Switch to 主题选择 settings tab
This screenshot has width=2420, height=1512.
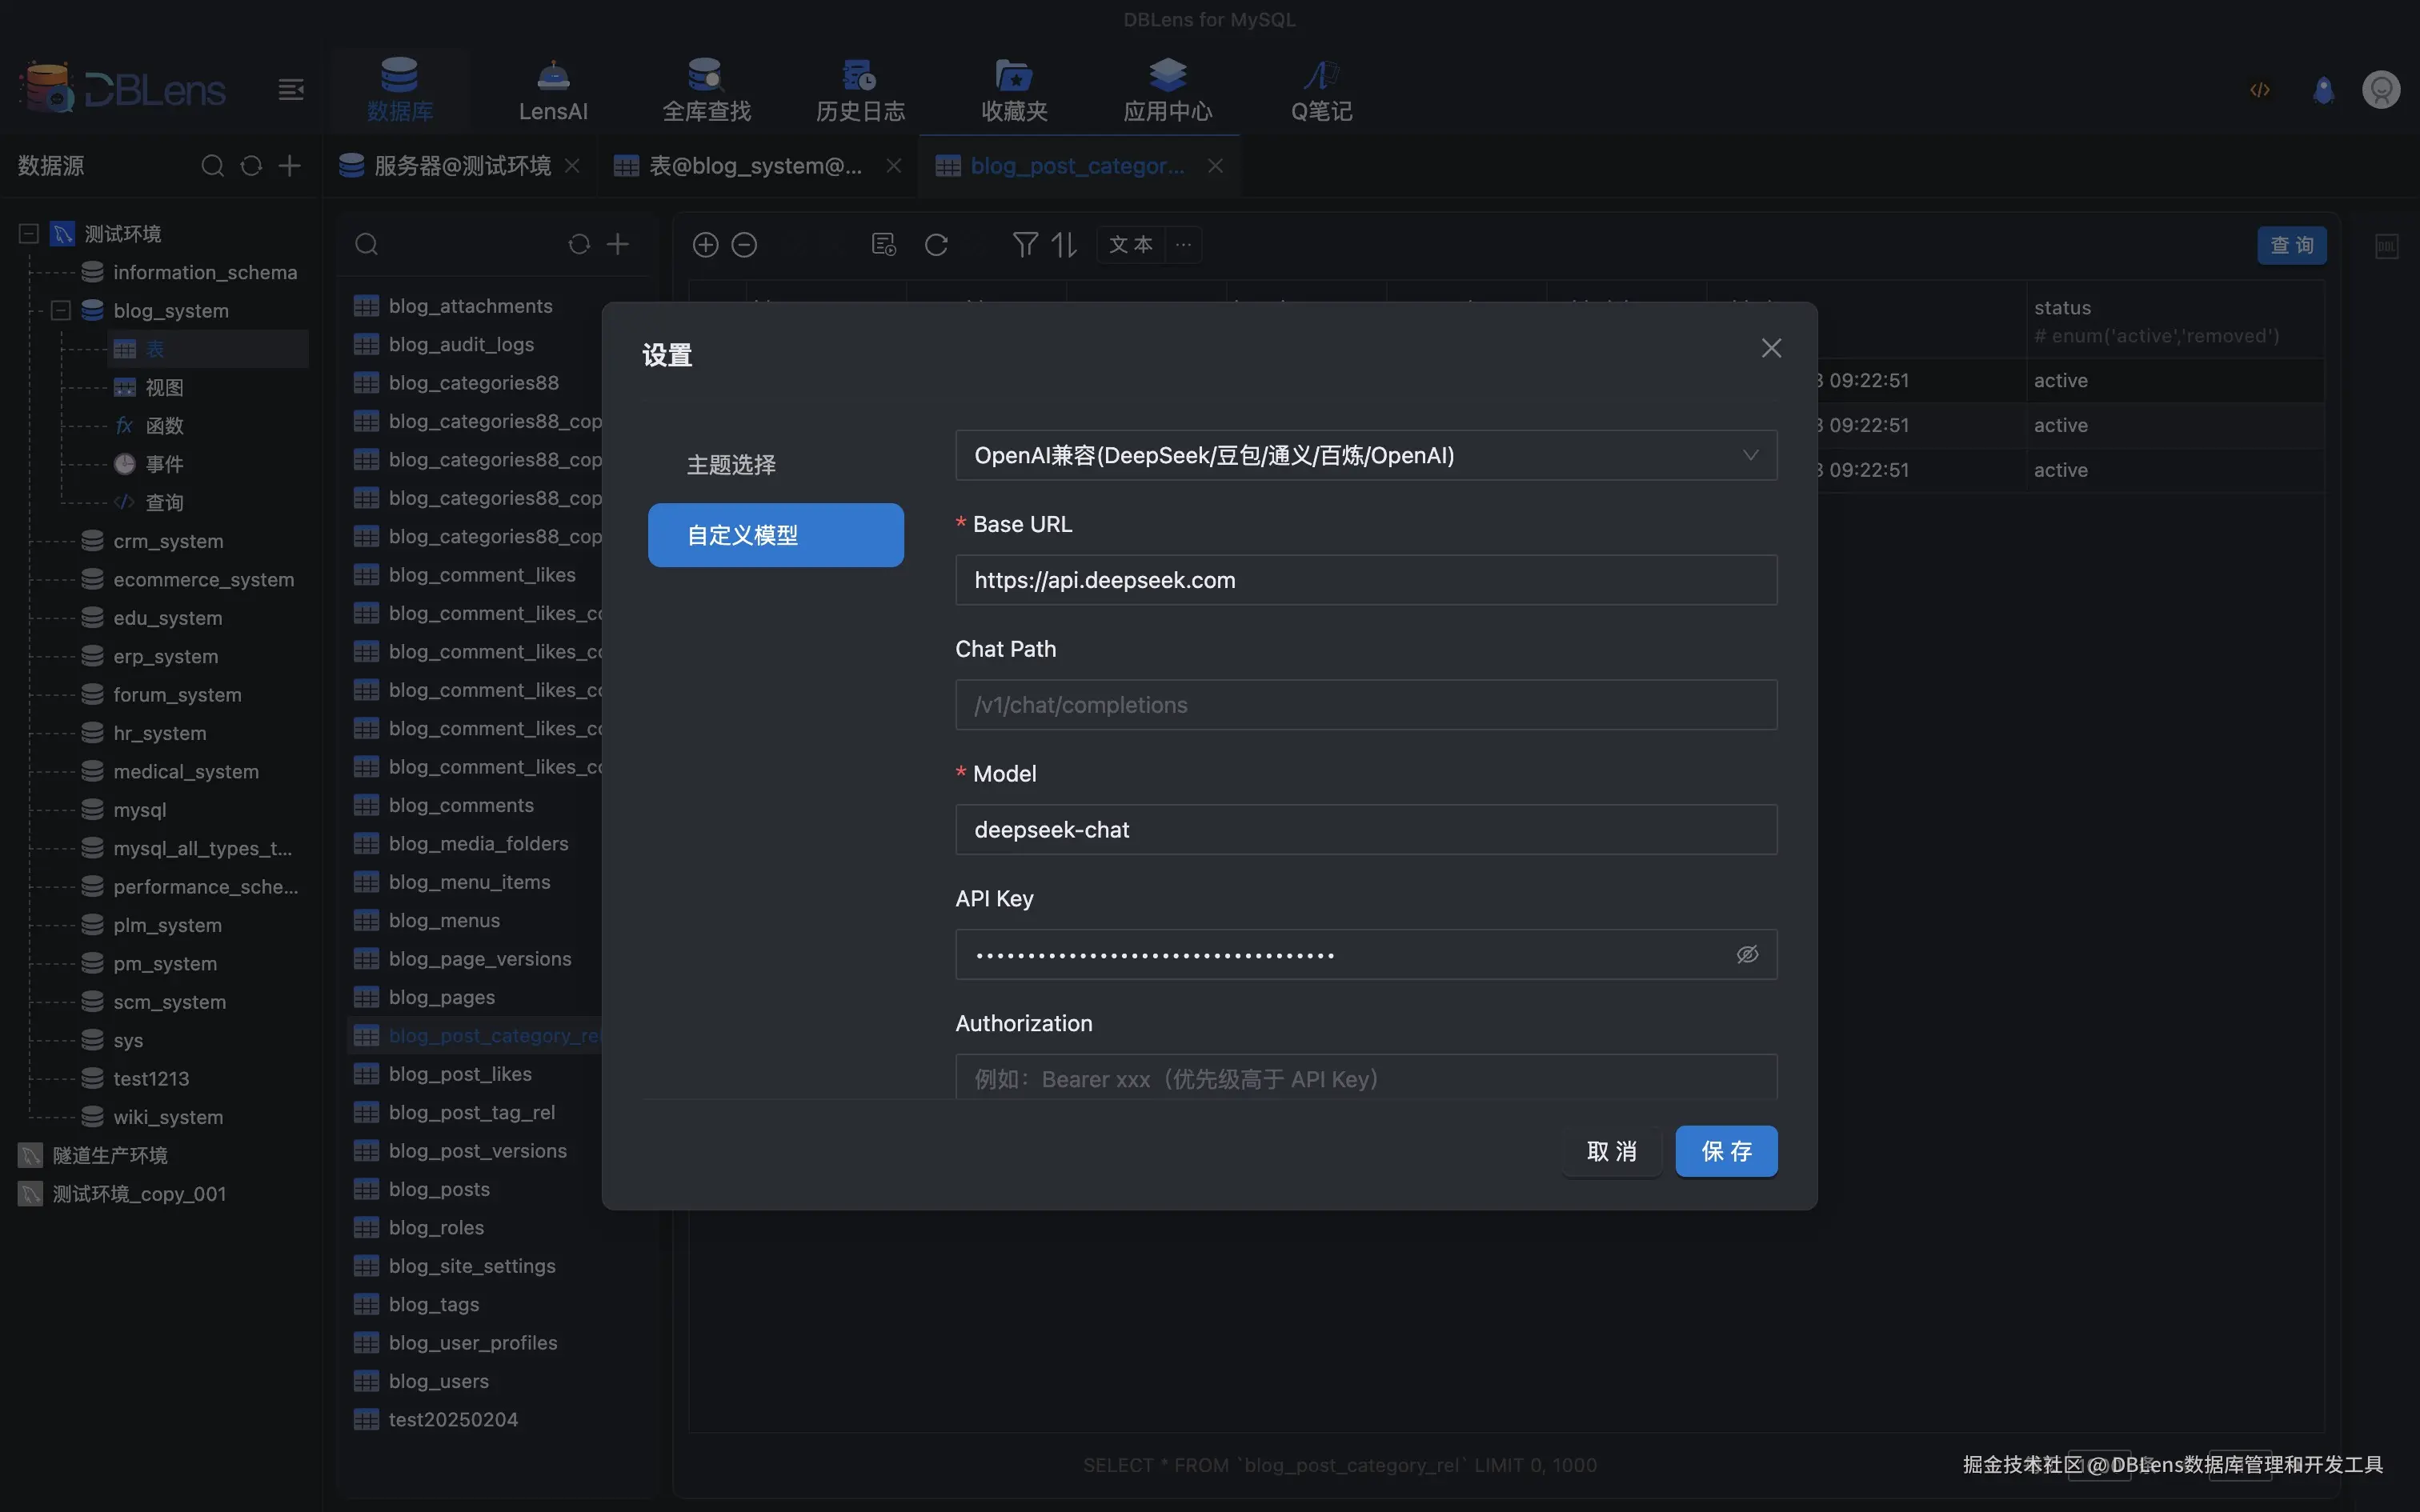(731, 465)
